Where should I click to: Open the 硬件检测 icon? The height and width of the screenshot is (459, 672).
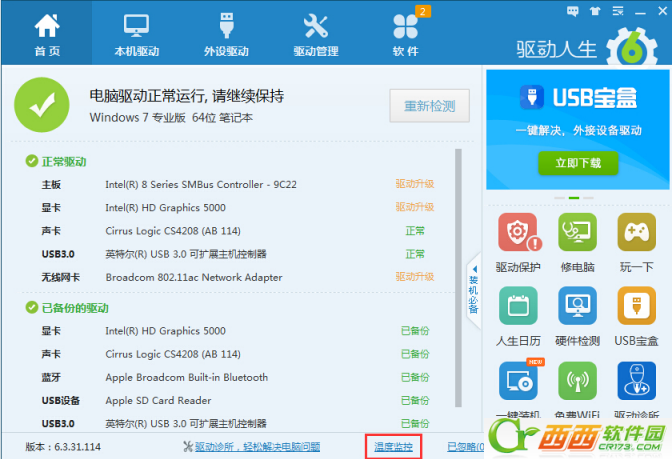coord(577,306)
